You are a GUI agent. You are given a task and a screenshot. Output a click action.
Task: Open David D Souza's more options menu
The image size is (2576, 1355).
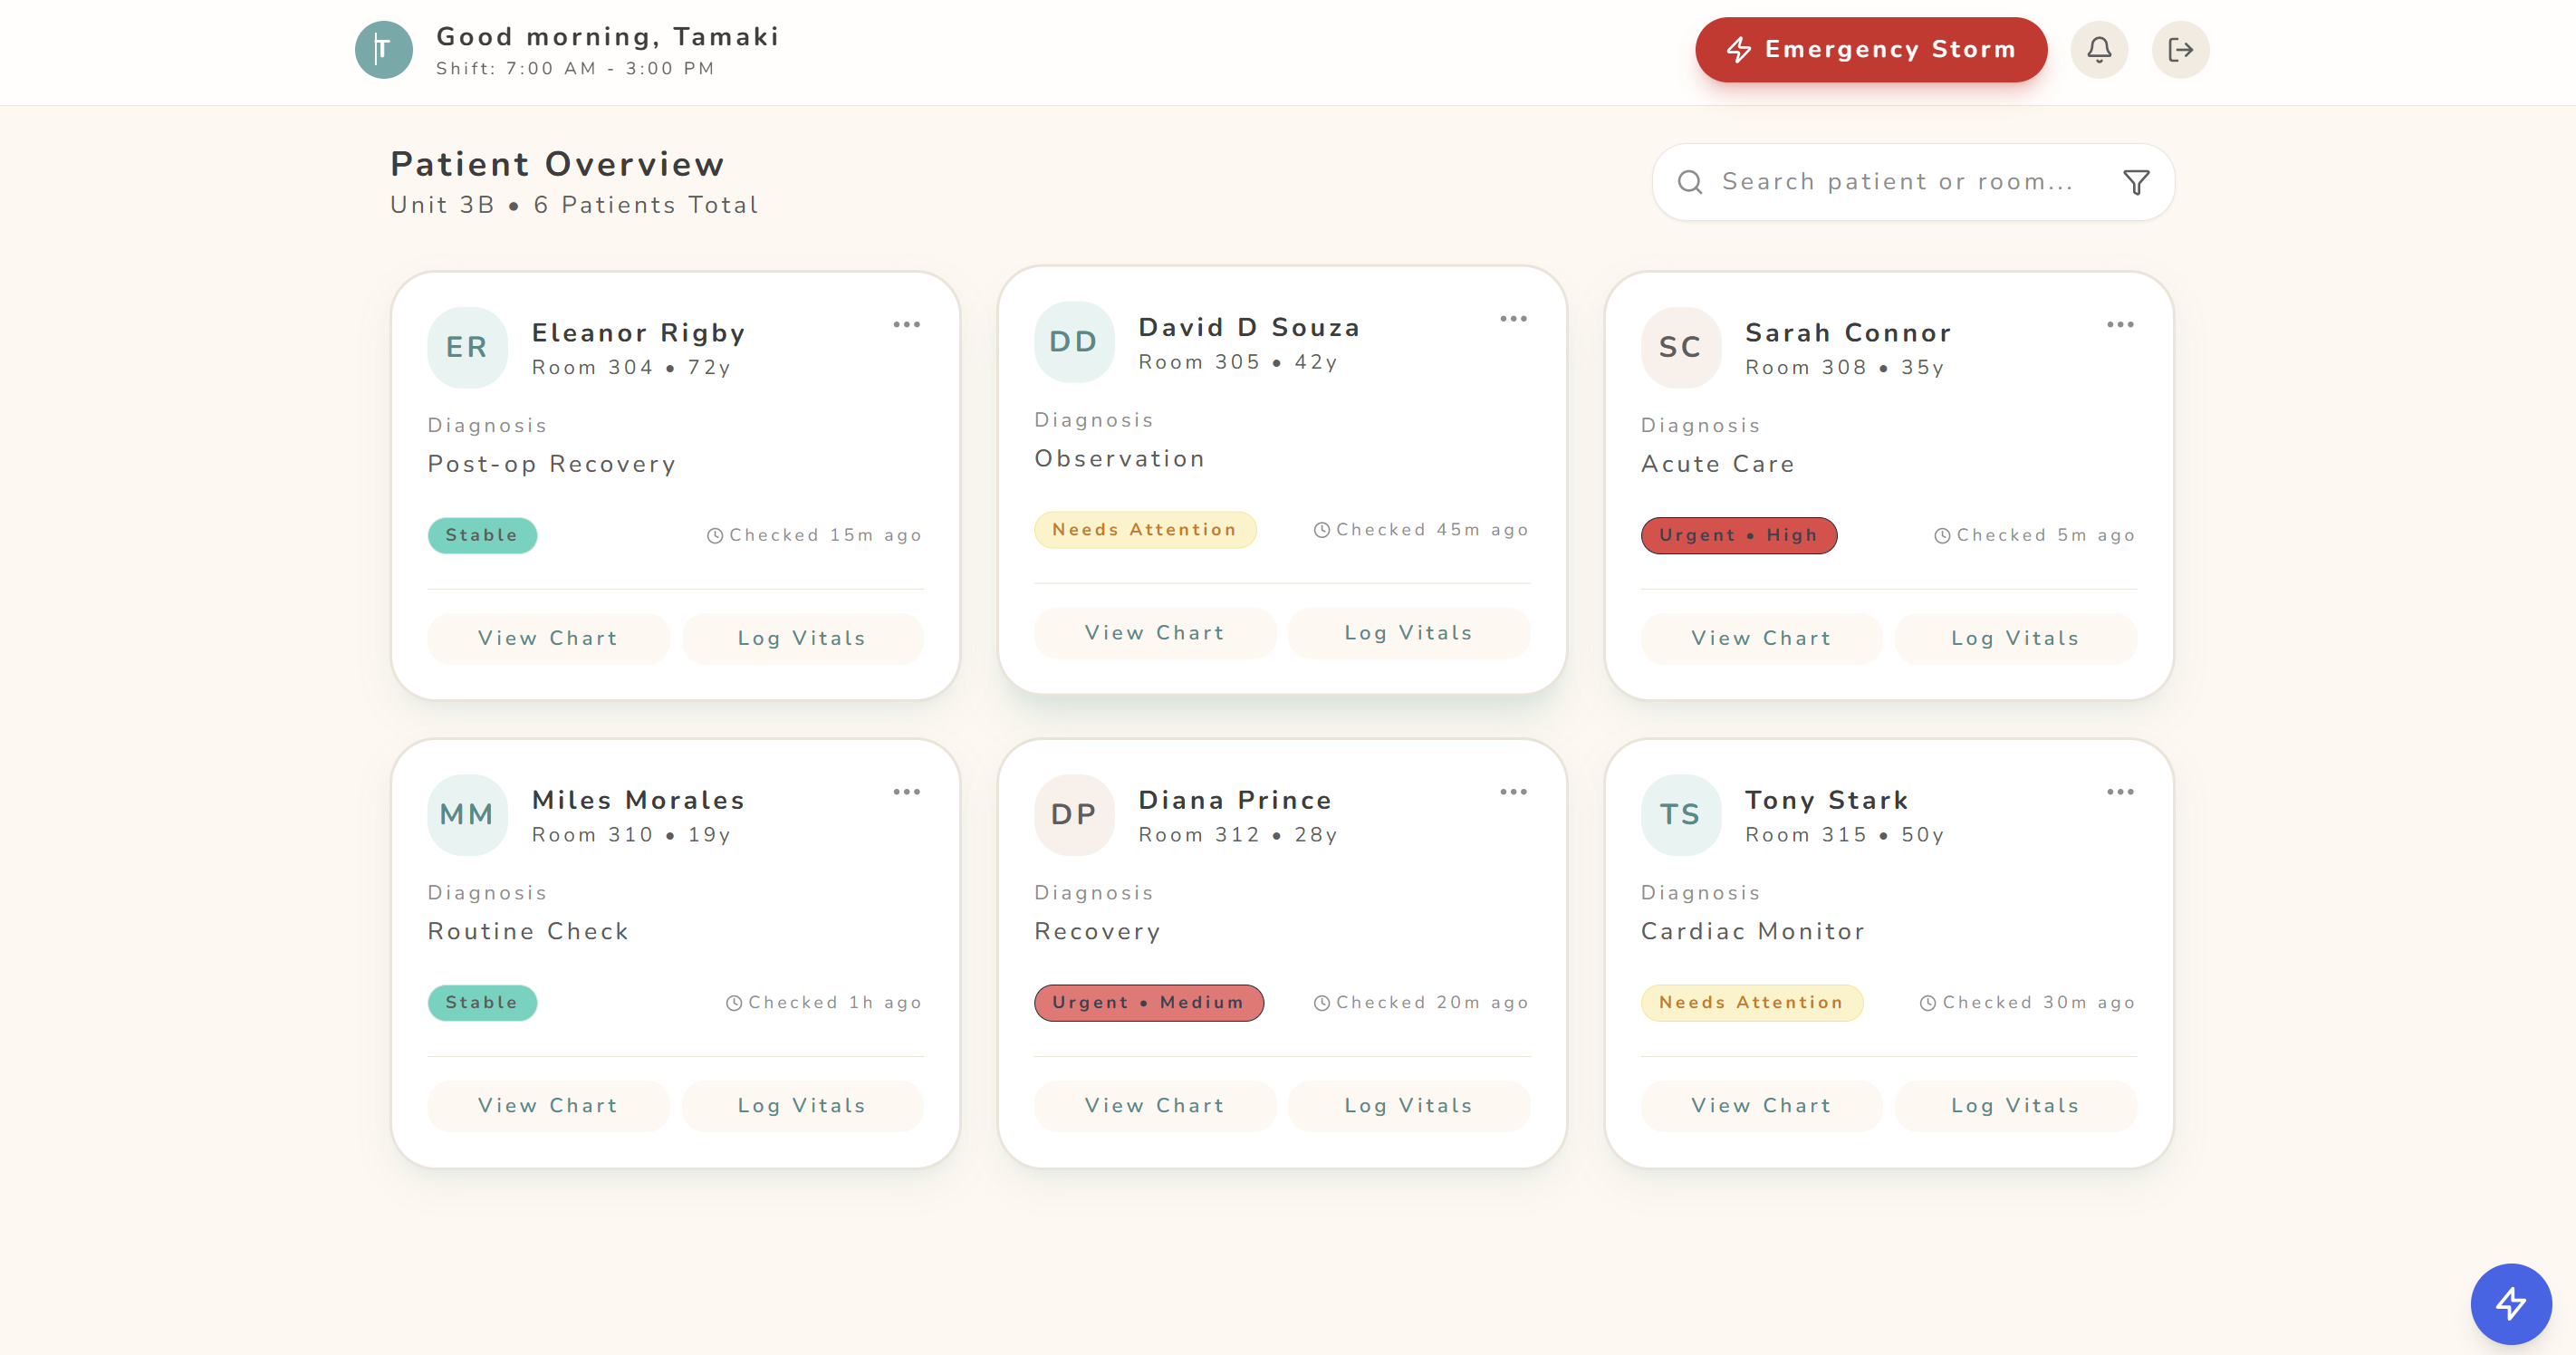[x=1513, y=319]
